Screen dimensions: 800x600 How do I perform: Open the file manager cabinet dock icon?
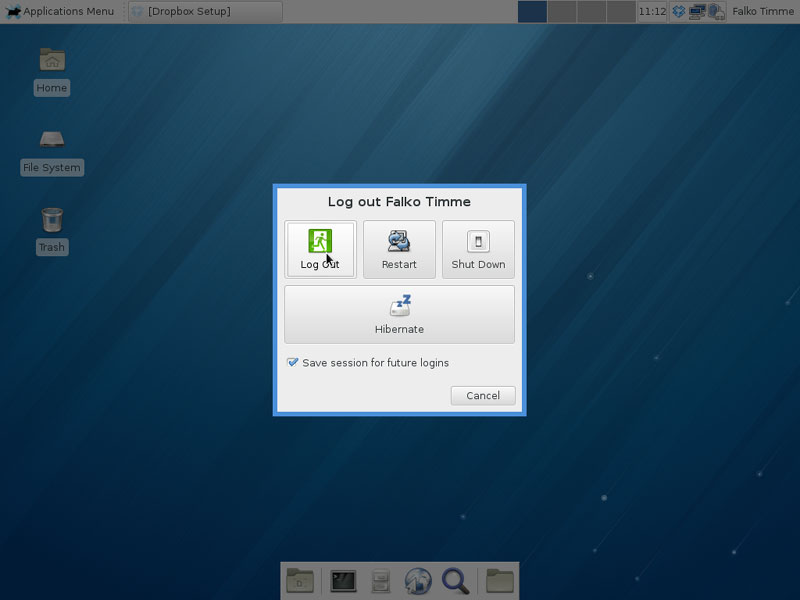(x=381, y=580)
